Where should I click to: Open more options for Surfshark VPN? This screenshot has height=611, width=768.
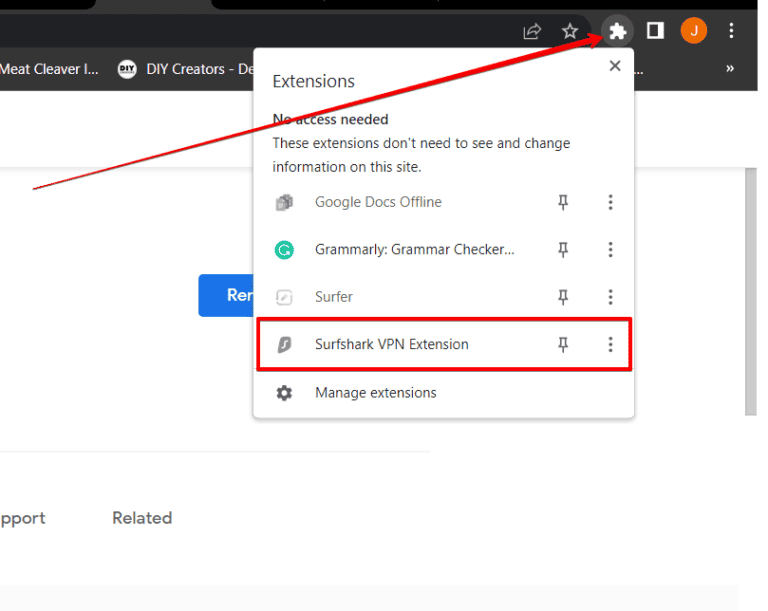(x=610, y=345)
